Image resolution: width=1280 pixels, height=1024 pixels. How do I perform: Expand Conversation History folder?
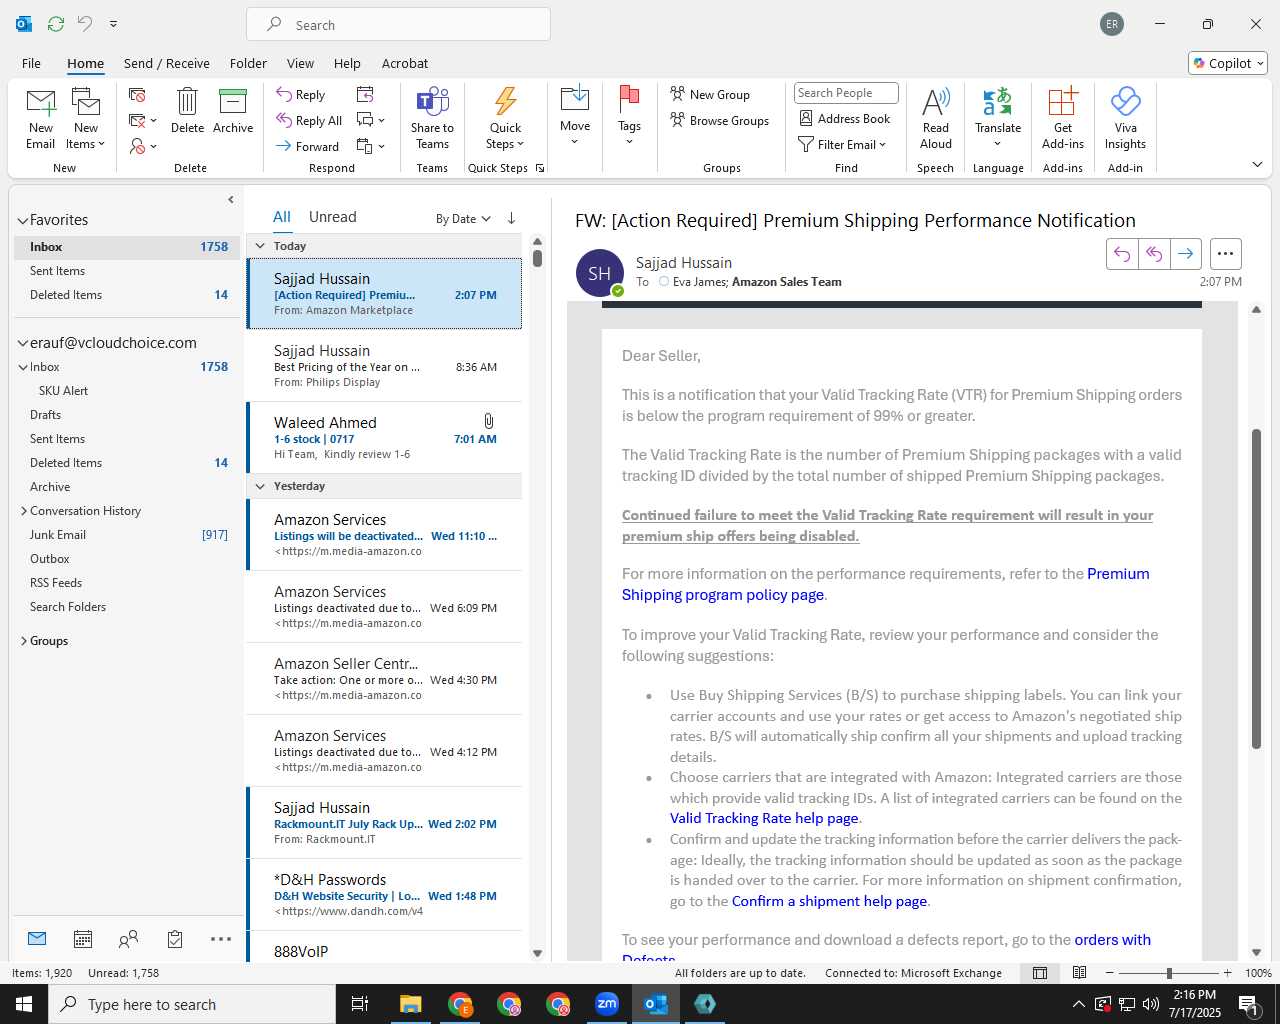(x=23, y=511)
